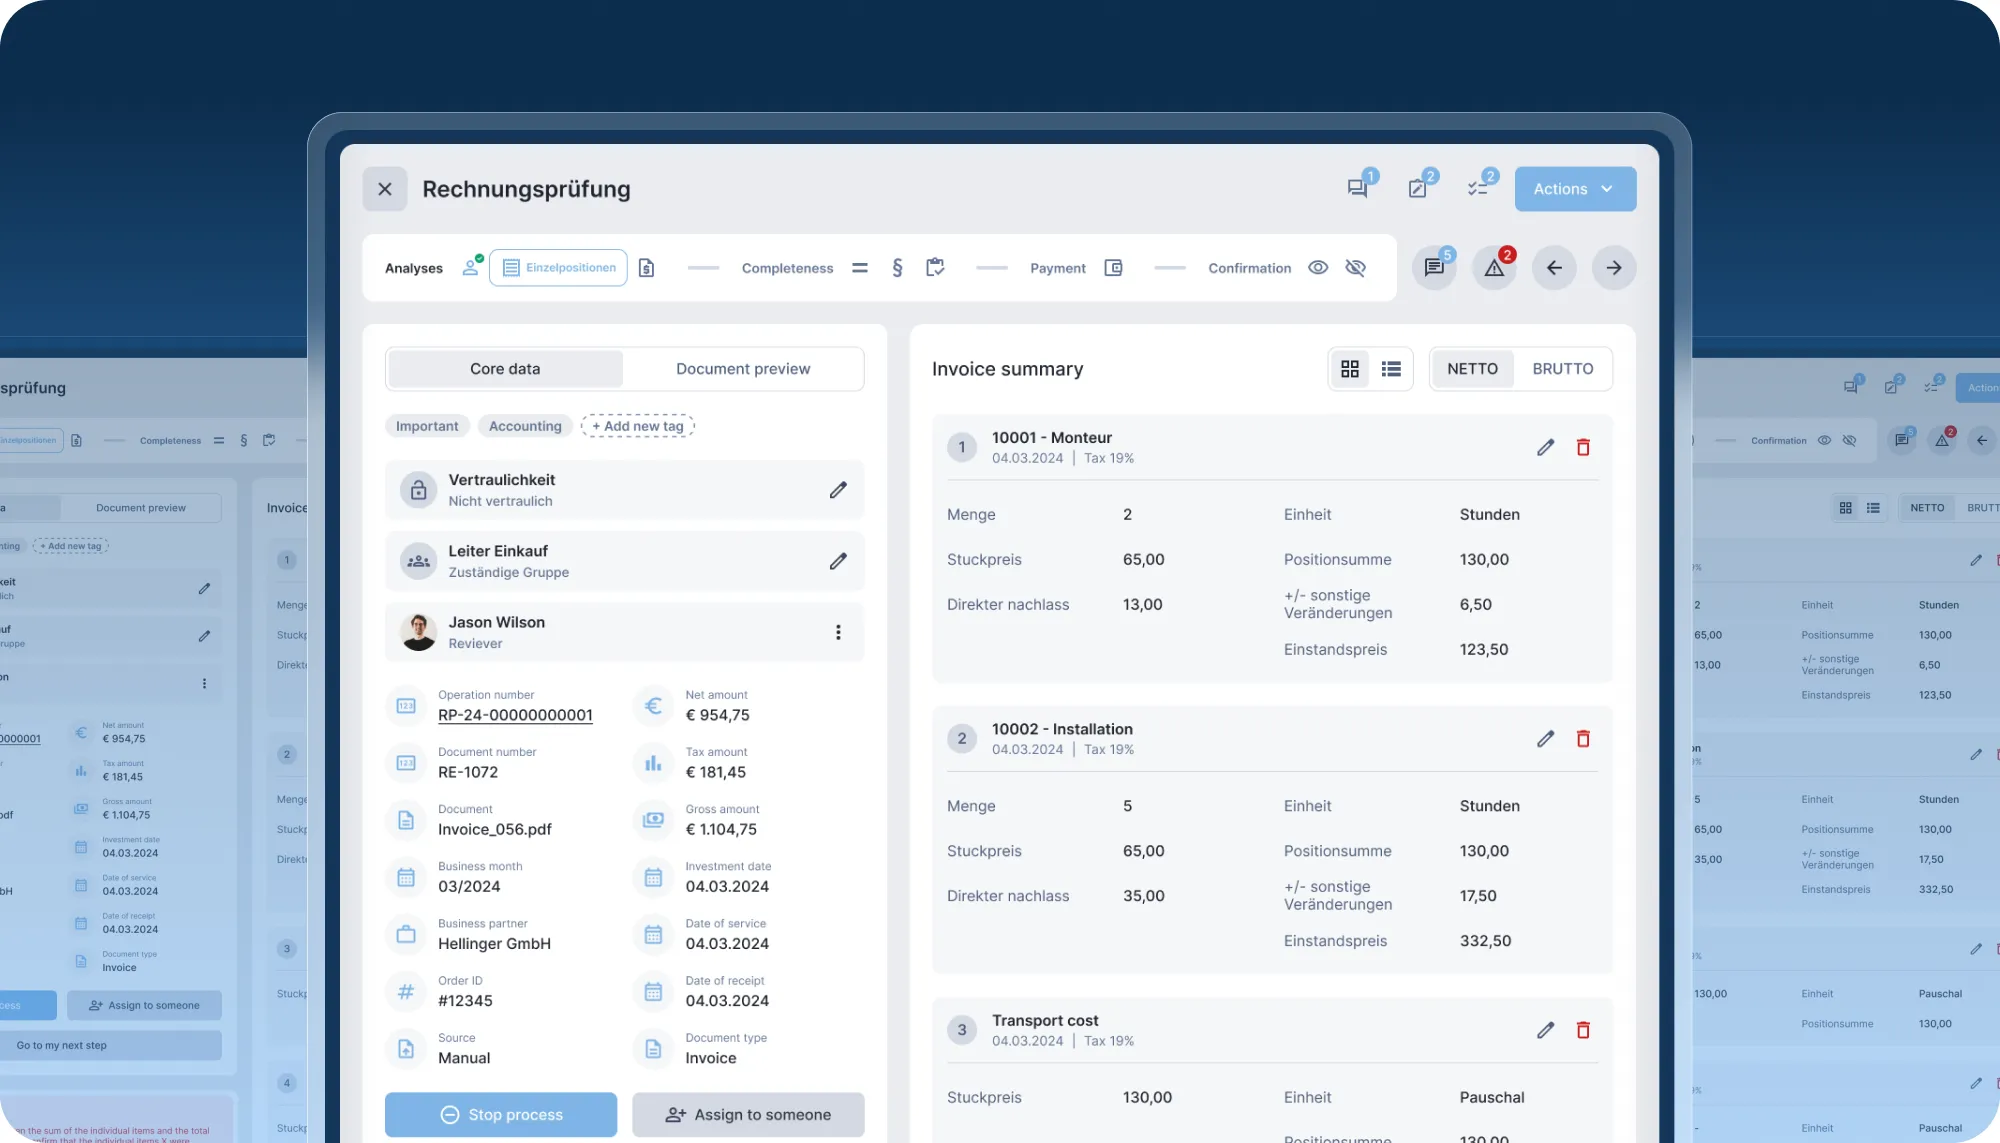Open the chat comments icon in header
2000x1143 pixels.
tap(1358, 188)
